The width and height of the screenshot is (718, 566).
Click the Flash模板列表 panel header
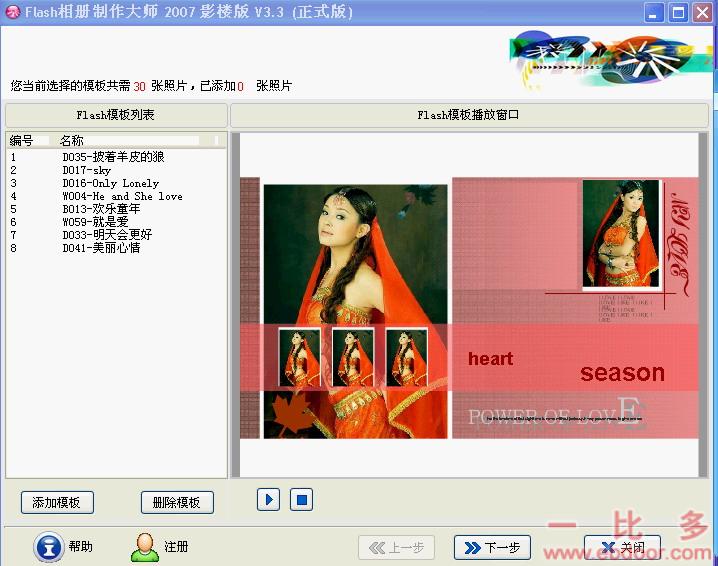pos(116,115)
